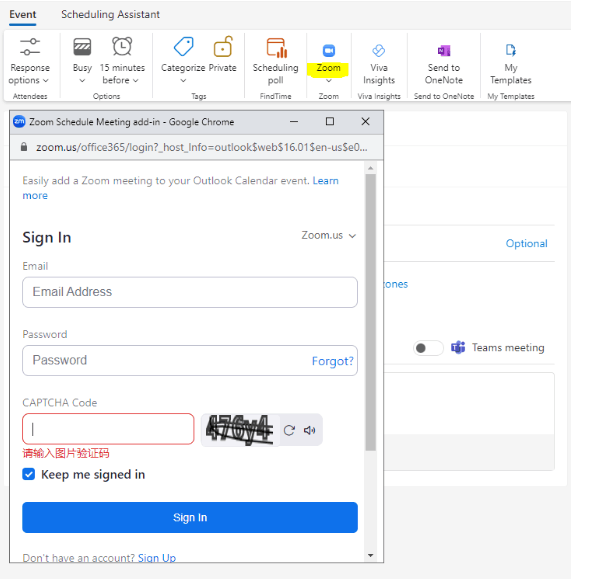
Task: Click the scrollbar down arrow in popup
Action: pos(371,555)
